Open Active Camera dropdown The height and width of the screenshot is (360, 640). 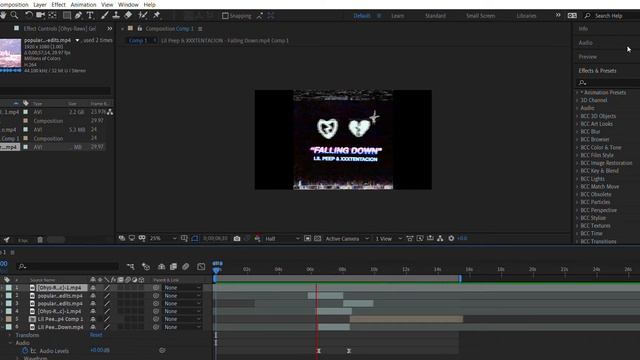point(347,238)
